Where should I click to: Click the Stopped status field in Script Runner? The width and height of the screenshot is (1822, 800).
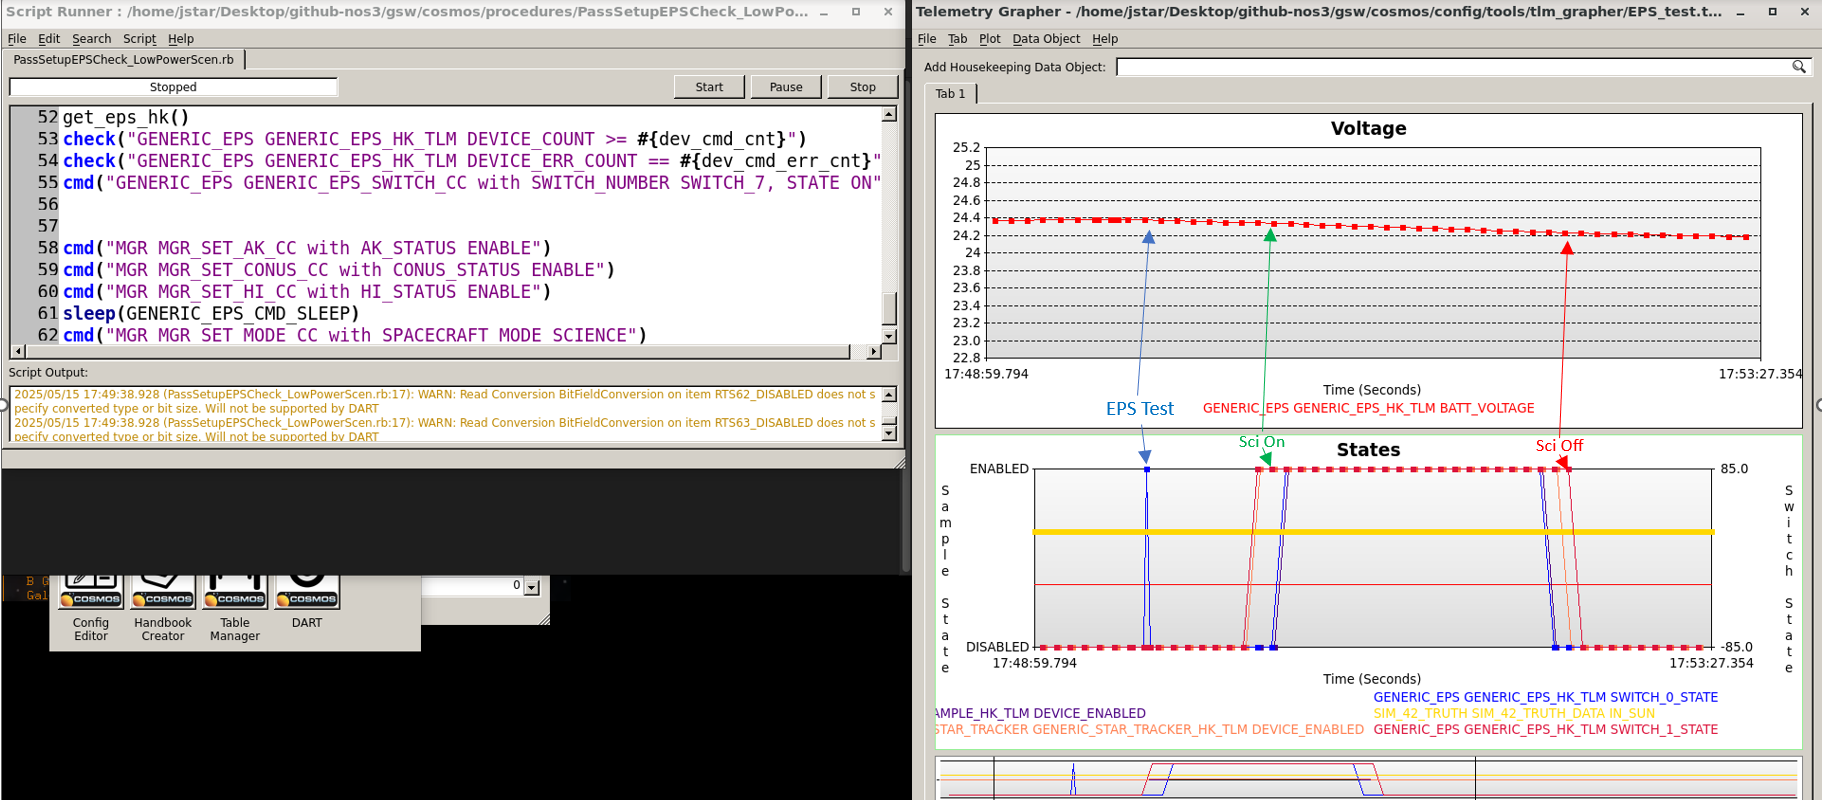pyautogui.click(x=173, y=87)
